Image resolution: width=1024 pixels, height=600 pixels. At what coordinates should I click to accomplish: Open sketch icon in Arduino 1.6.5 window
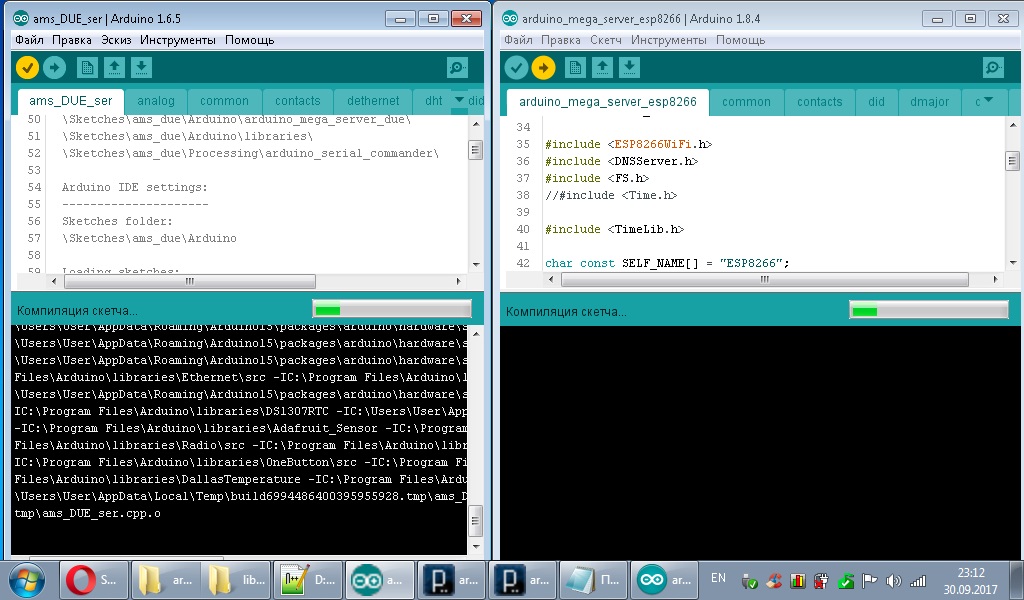114,68
